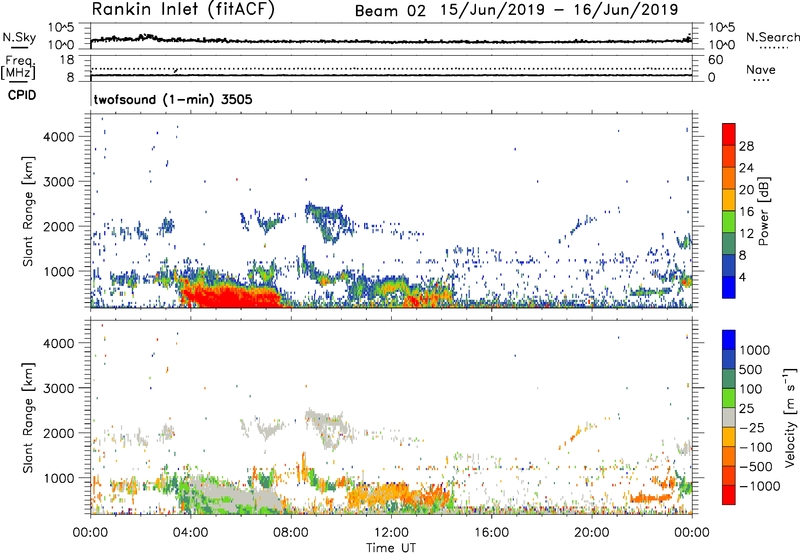Click the blue top of the velocity colorbar
Screen dimensions: 800x554
[x=729, y=340]
